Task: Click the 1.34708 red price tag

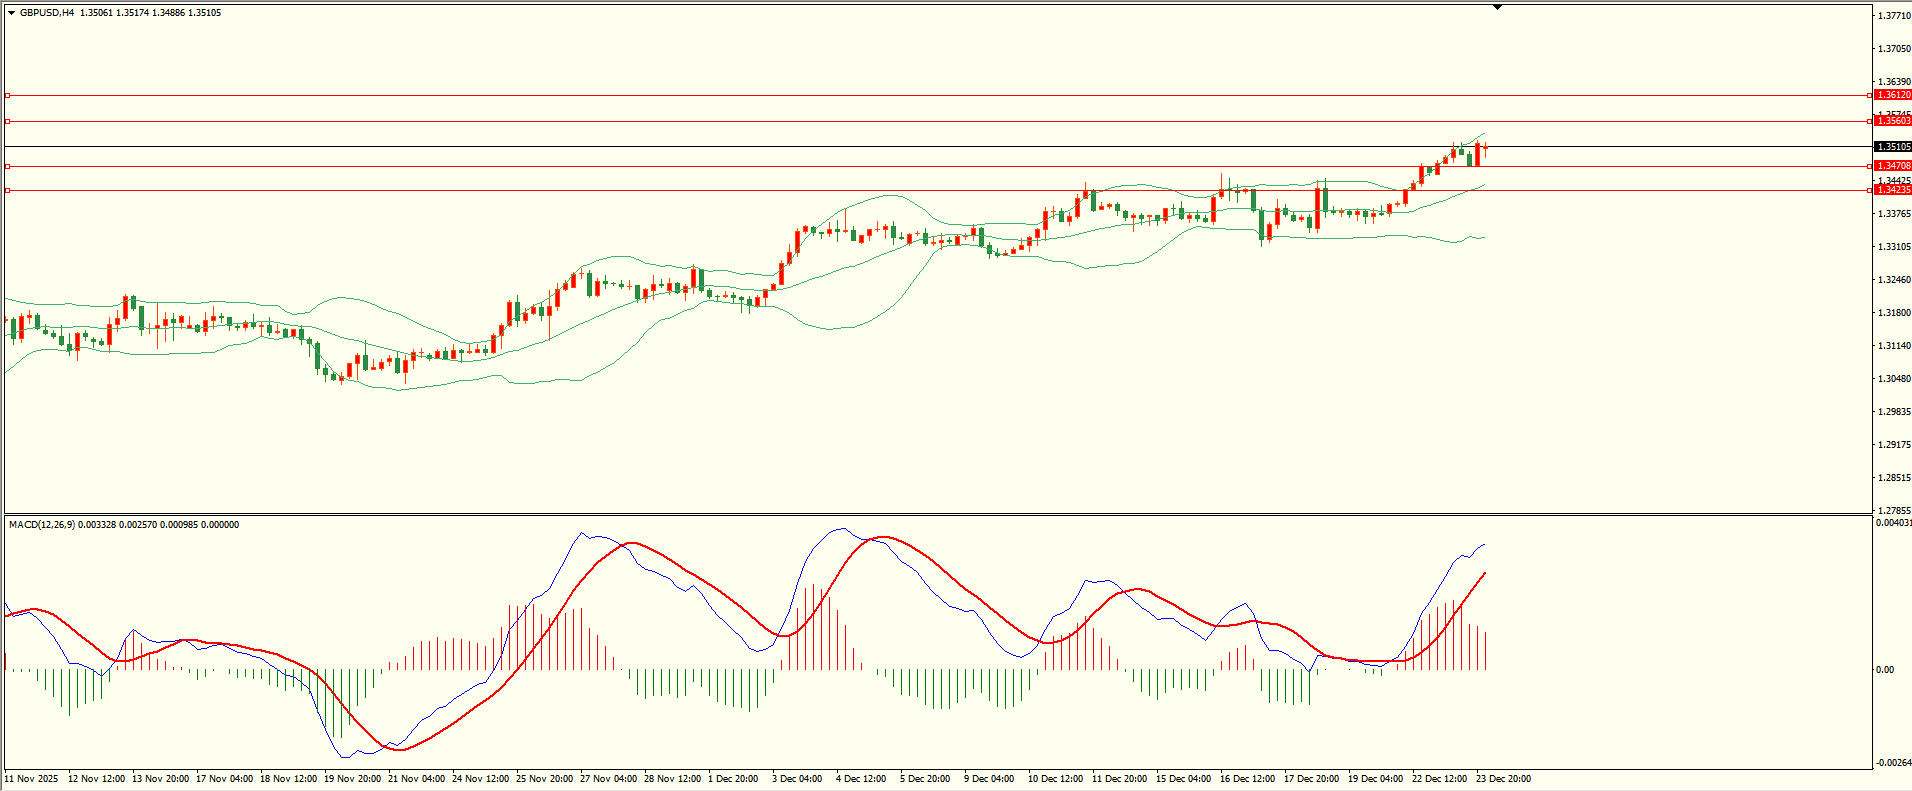Action: [1892, 166]
